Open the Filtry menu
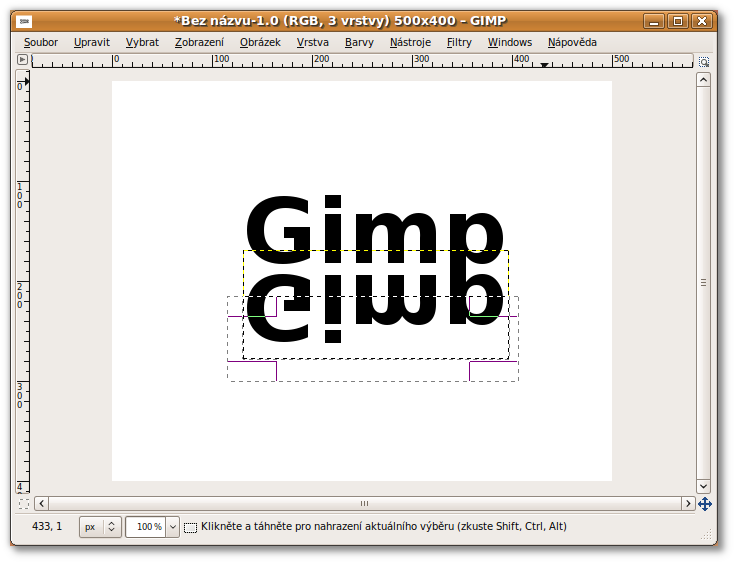Viewport: 735px width, 563px height. [x=459, y=42]
